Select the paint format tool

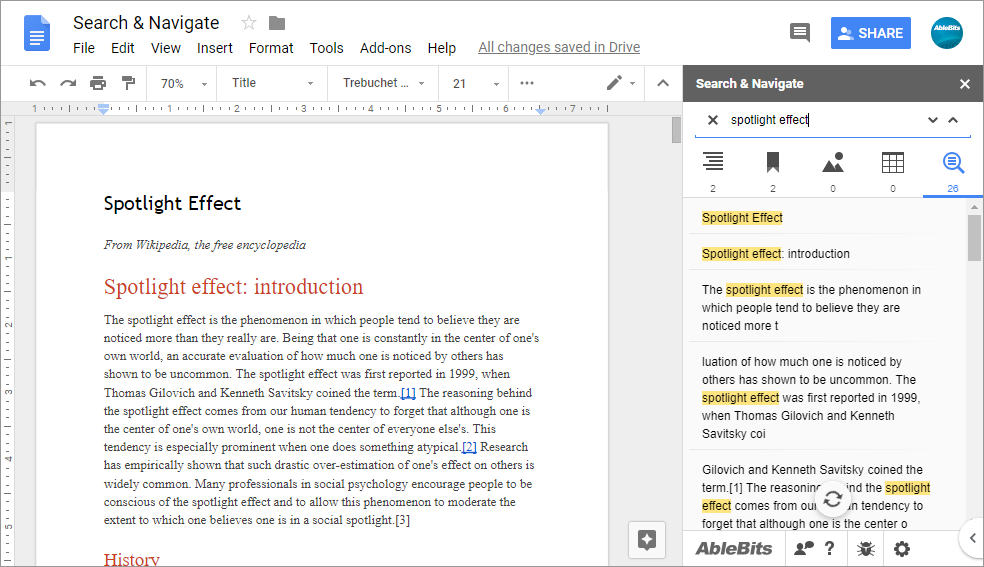pyautogui.click(x=128, y=83)
